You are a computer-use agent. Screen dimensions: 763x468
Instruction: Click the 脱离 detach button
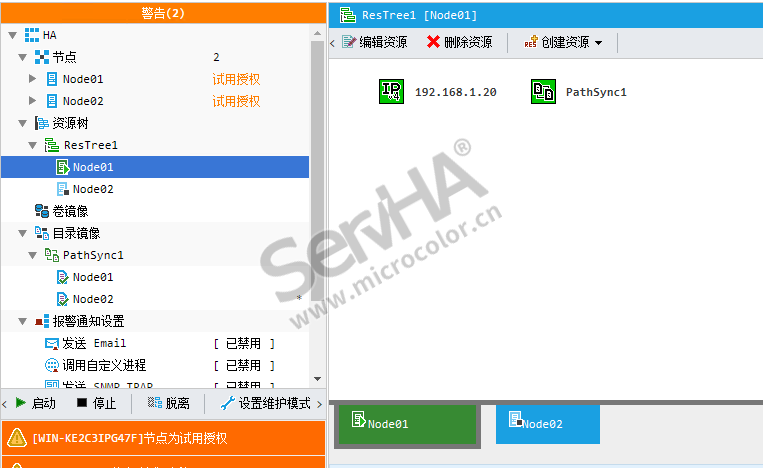click(x=168, y=403)
